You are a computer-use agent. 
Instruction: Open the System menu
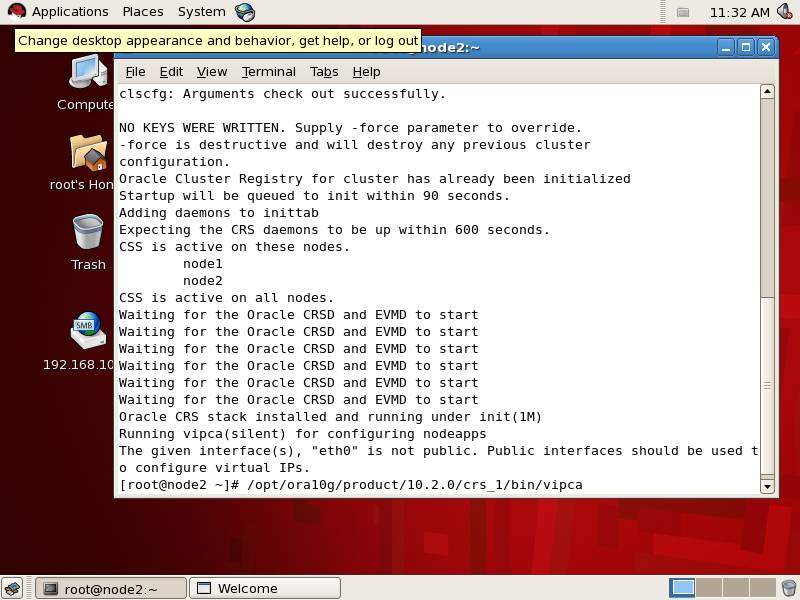tap(202, 12)
